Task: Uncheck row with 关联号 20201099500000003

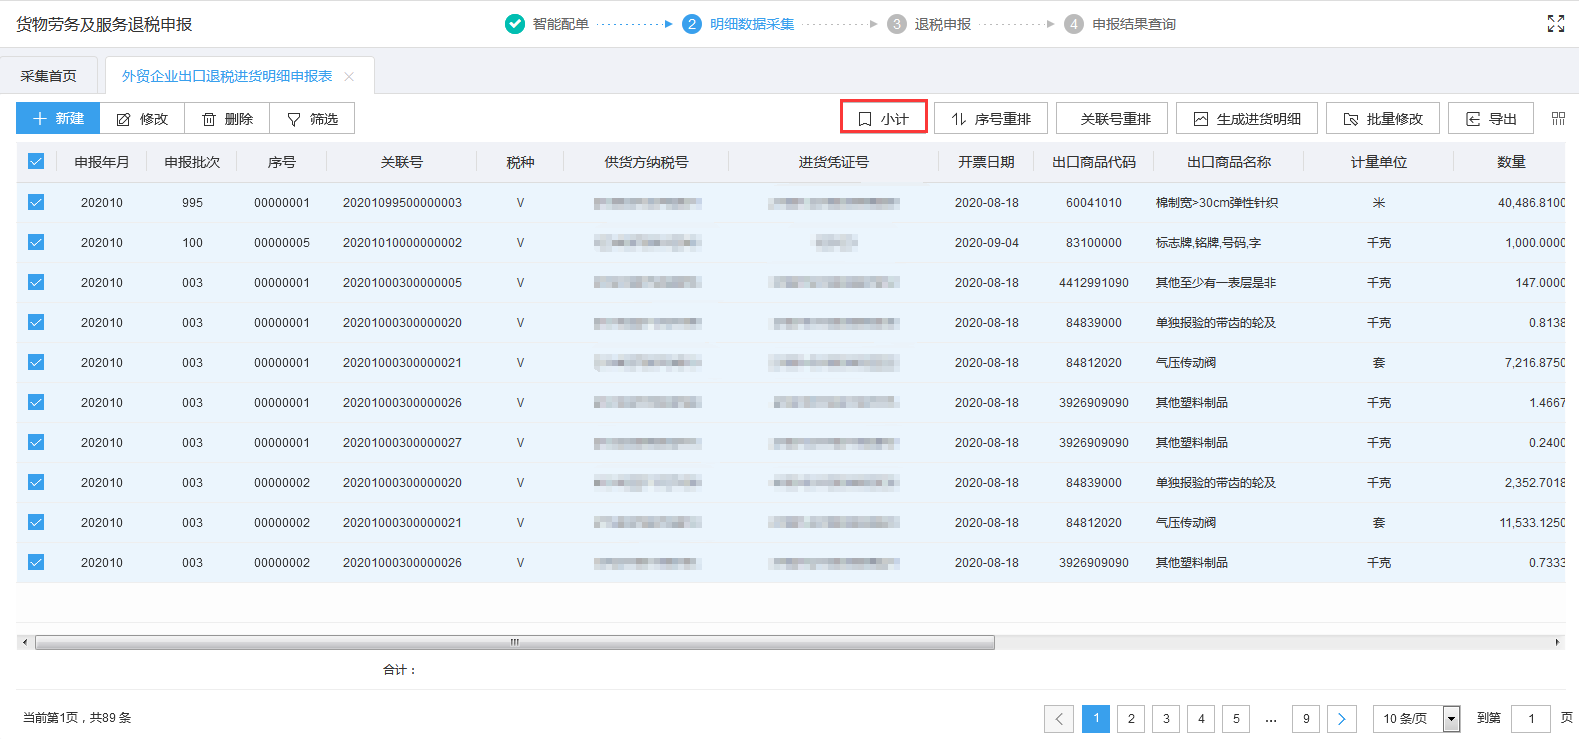Action: point(36,202)
